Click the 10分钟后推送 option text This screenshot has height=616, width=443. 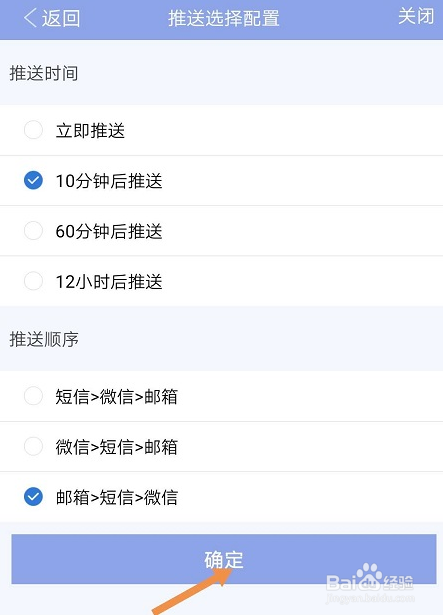click(x=109, y=181)
